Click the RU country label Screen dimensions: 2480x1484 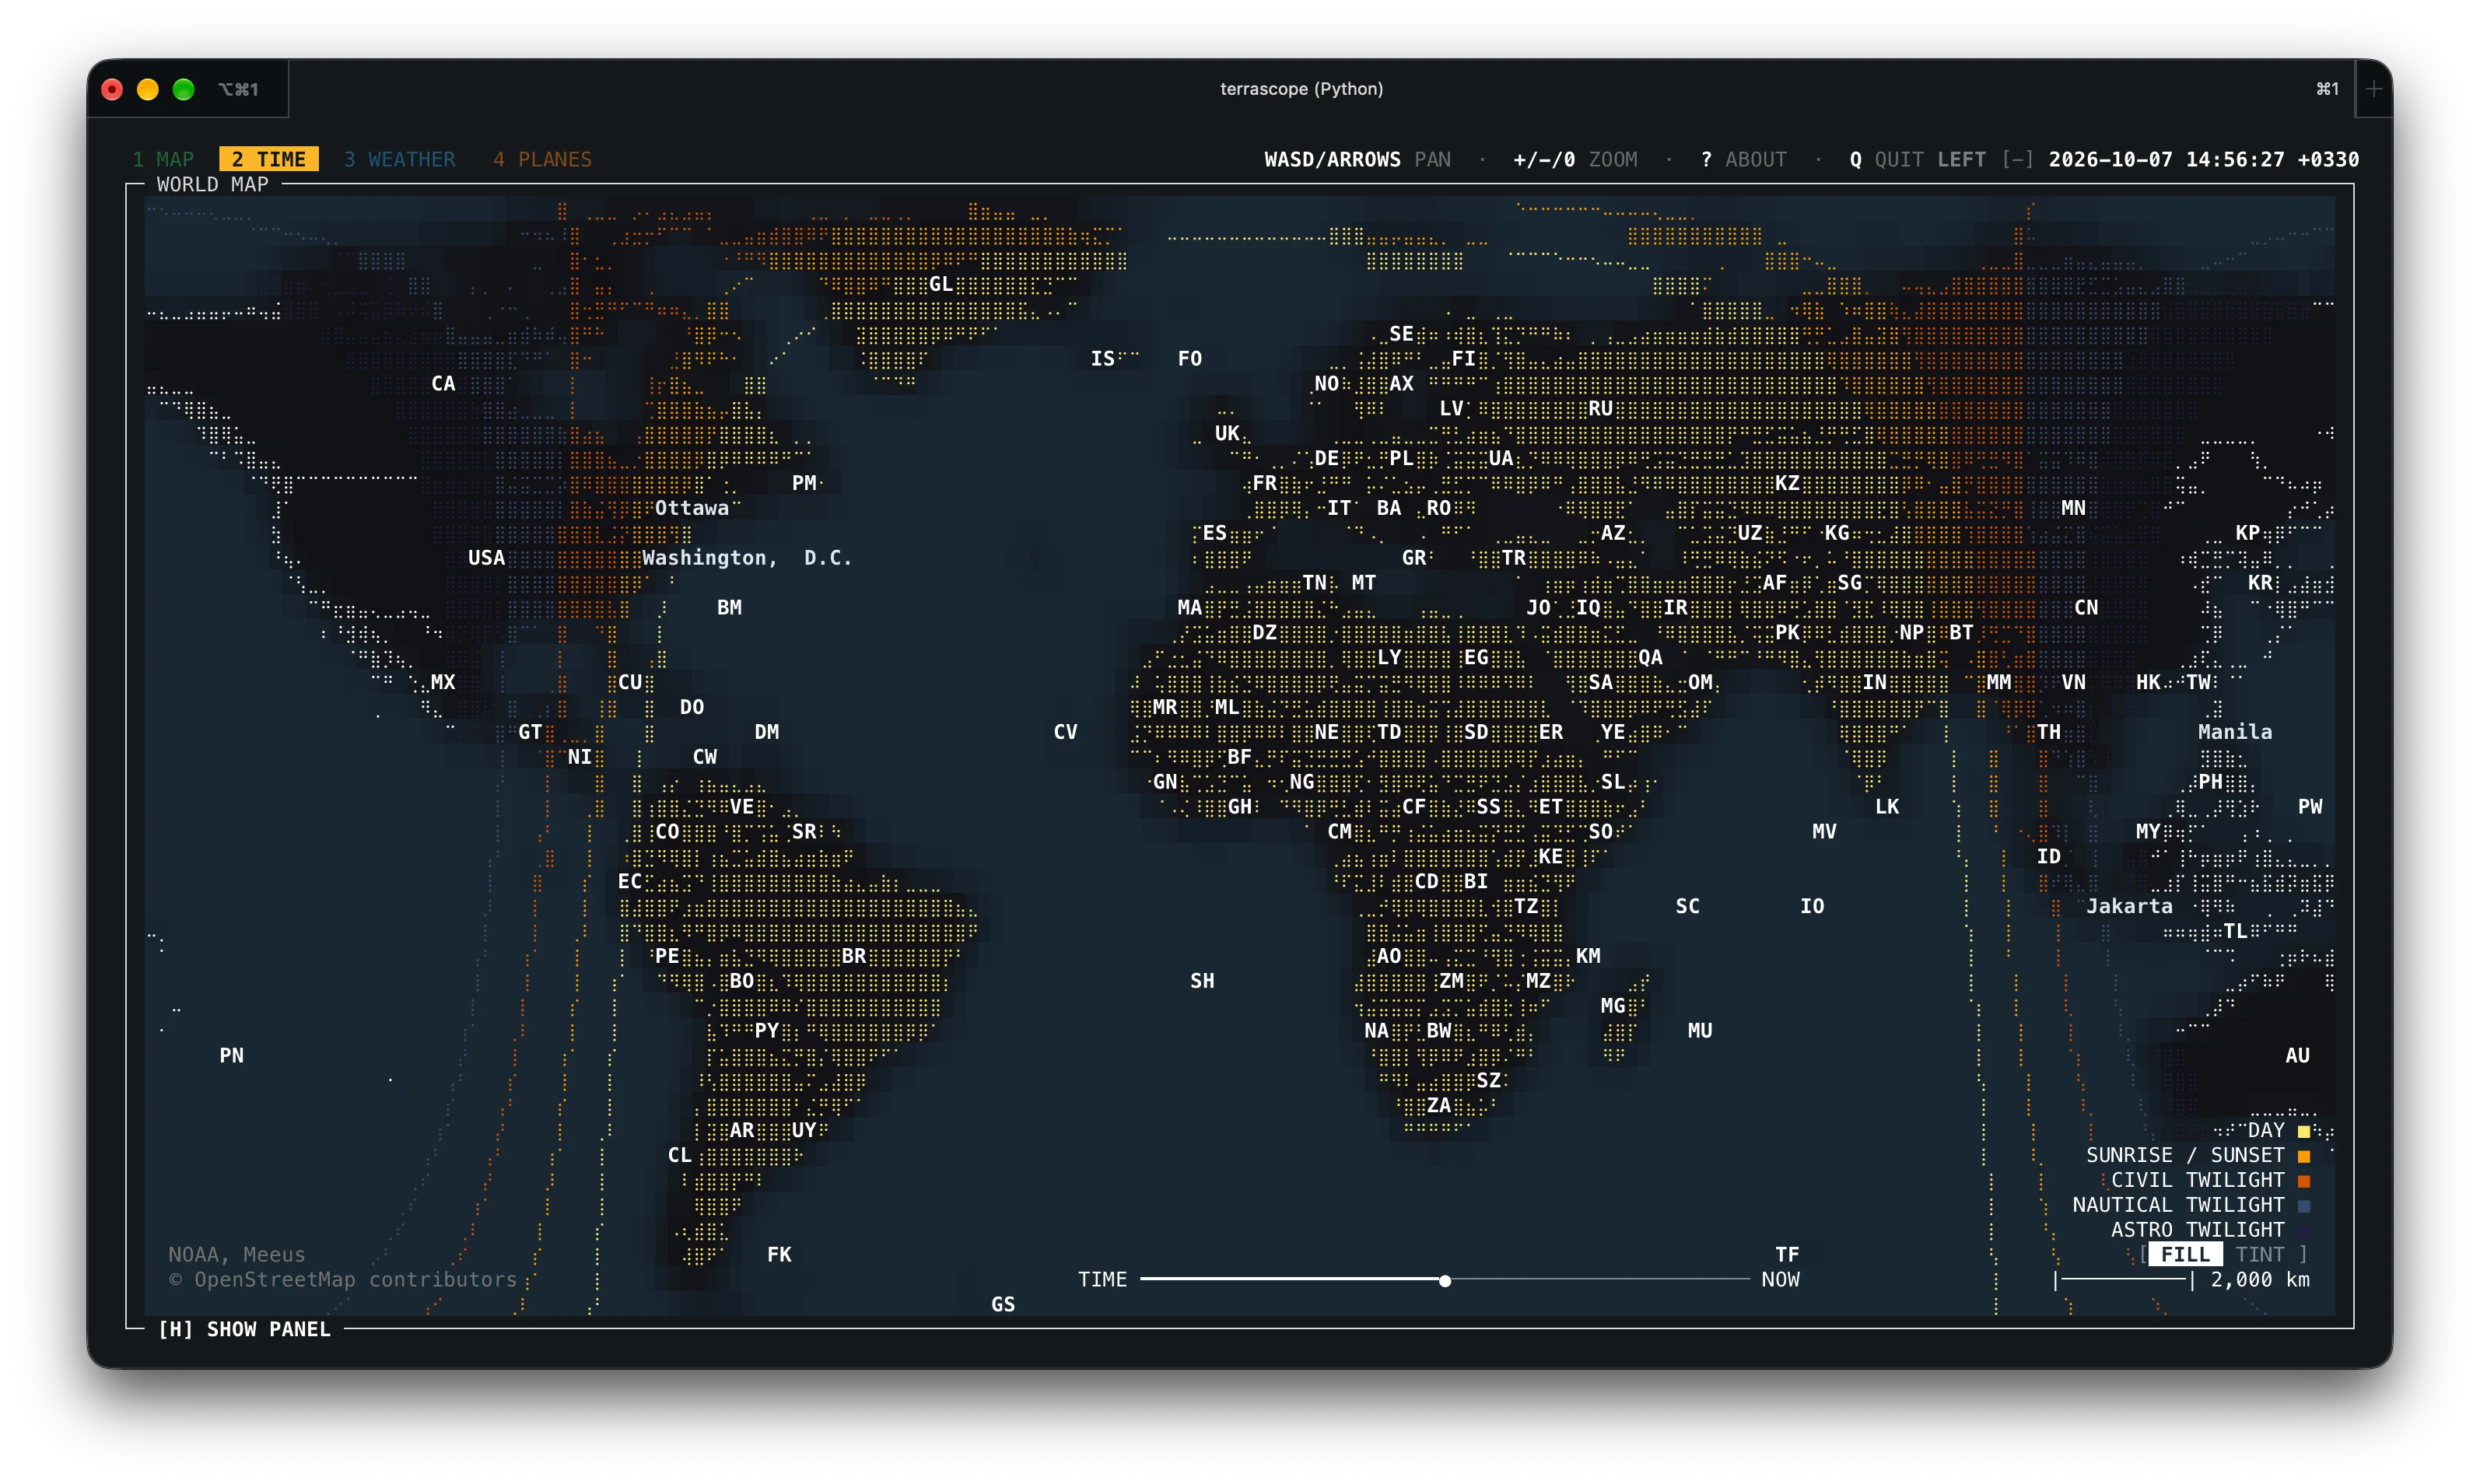pos(1600,408)
